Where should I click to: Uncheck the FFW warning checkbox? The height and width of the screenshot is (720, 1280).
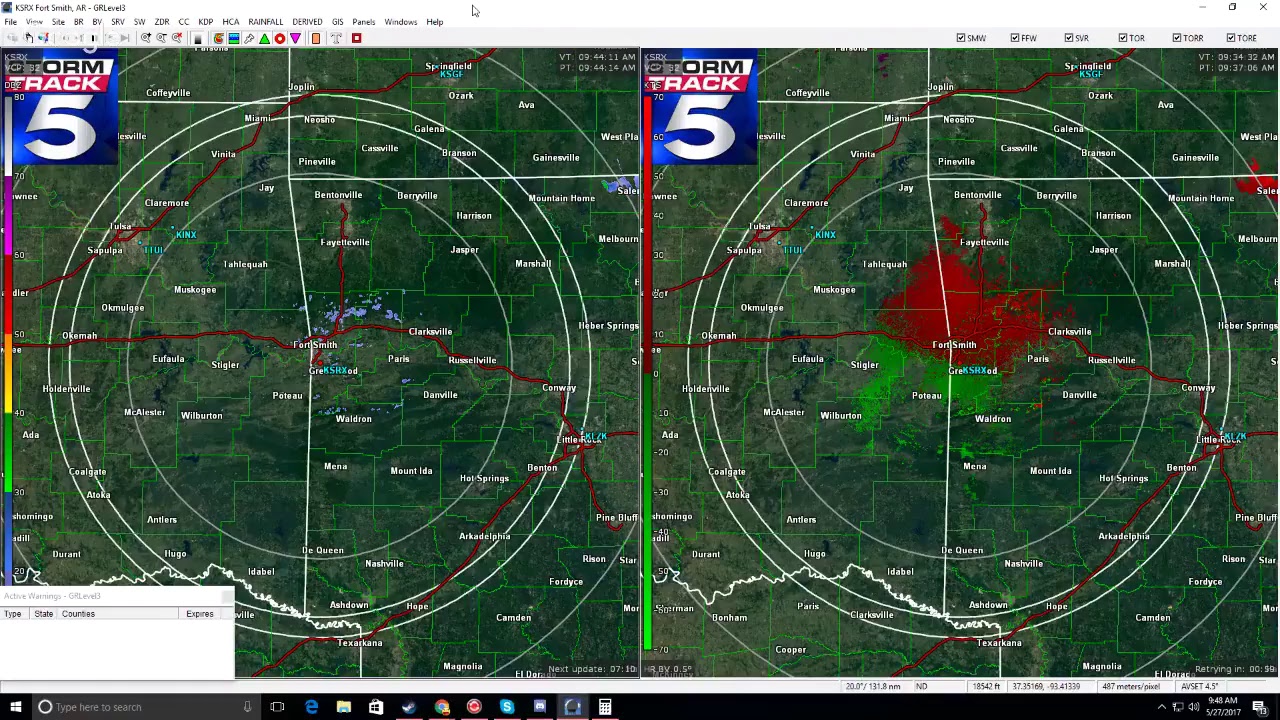pos(1015,38)
